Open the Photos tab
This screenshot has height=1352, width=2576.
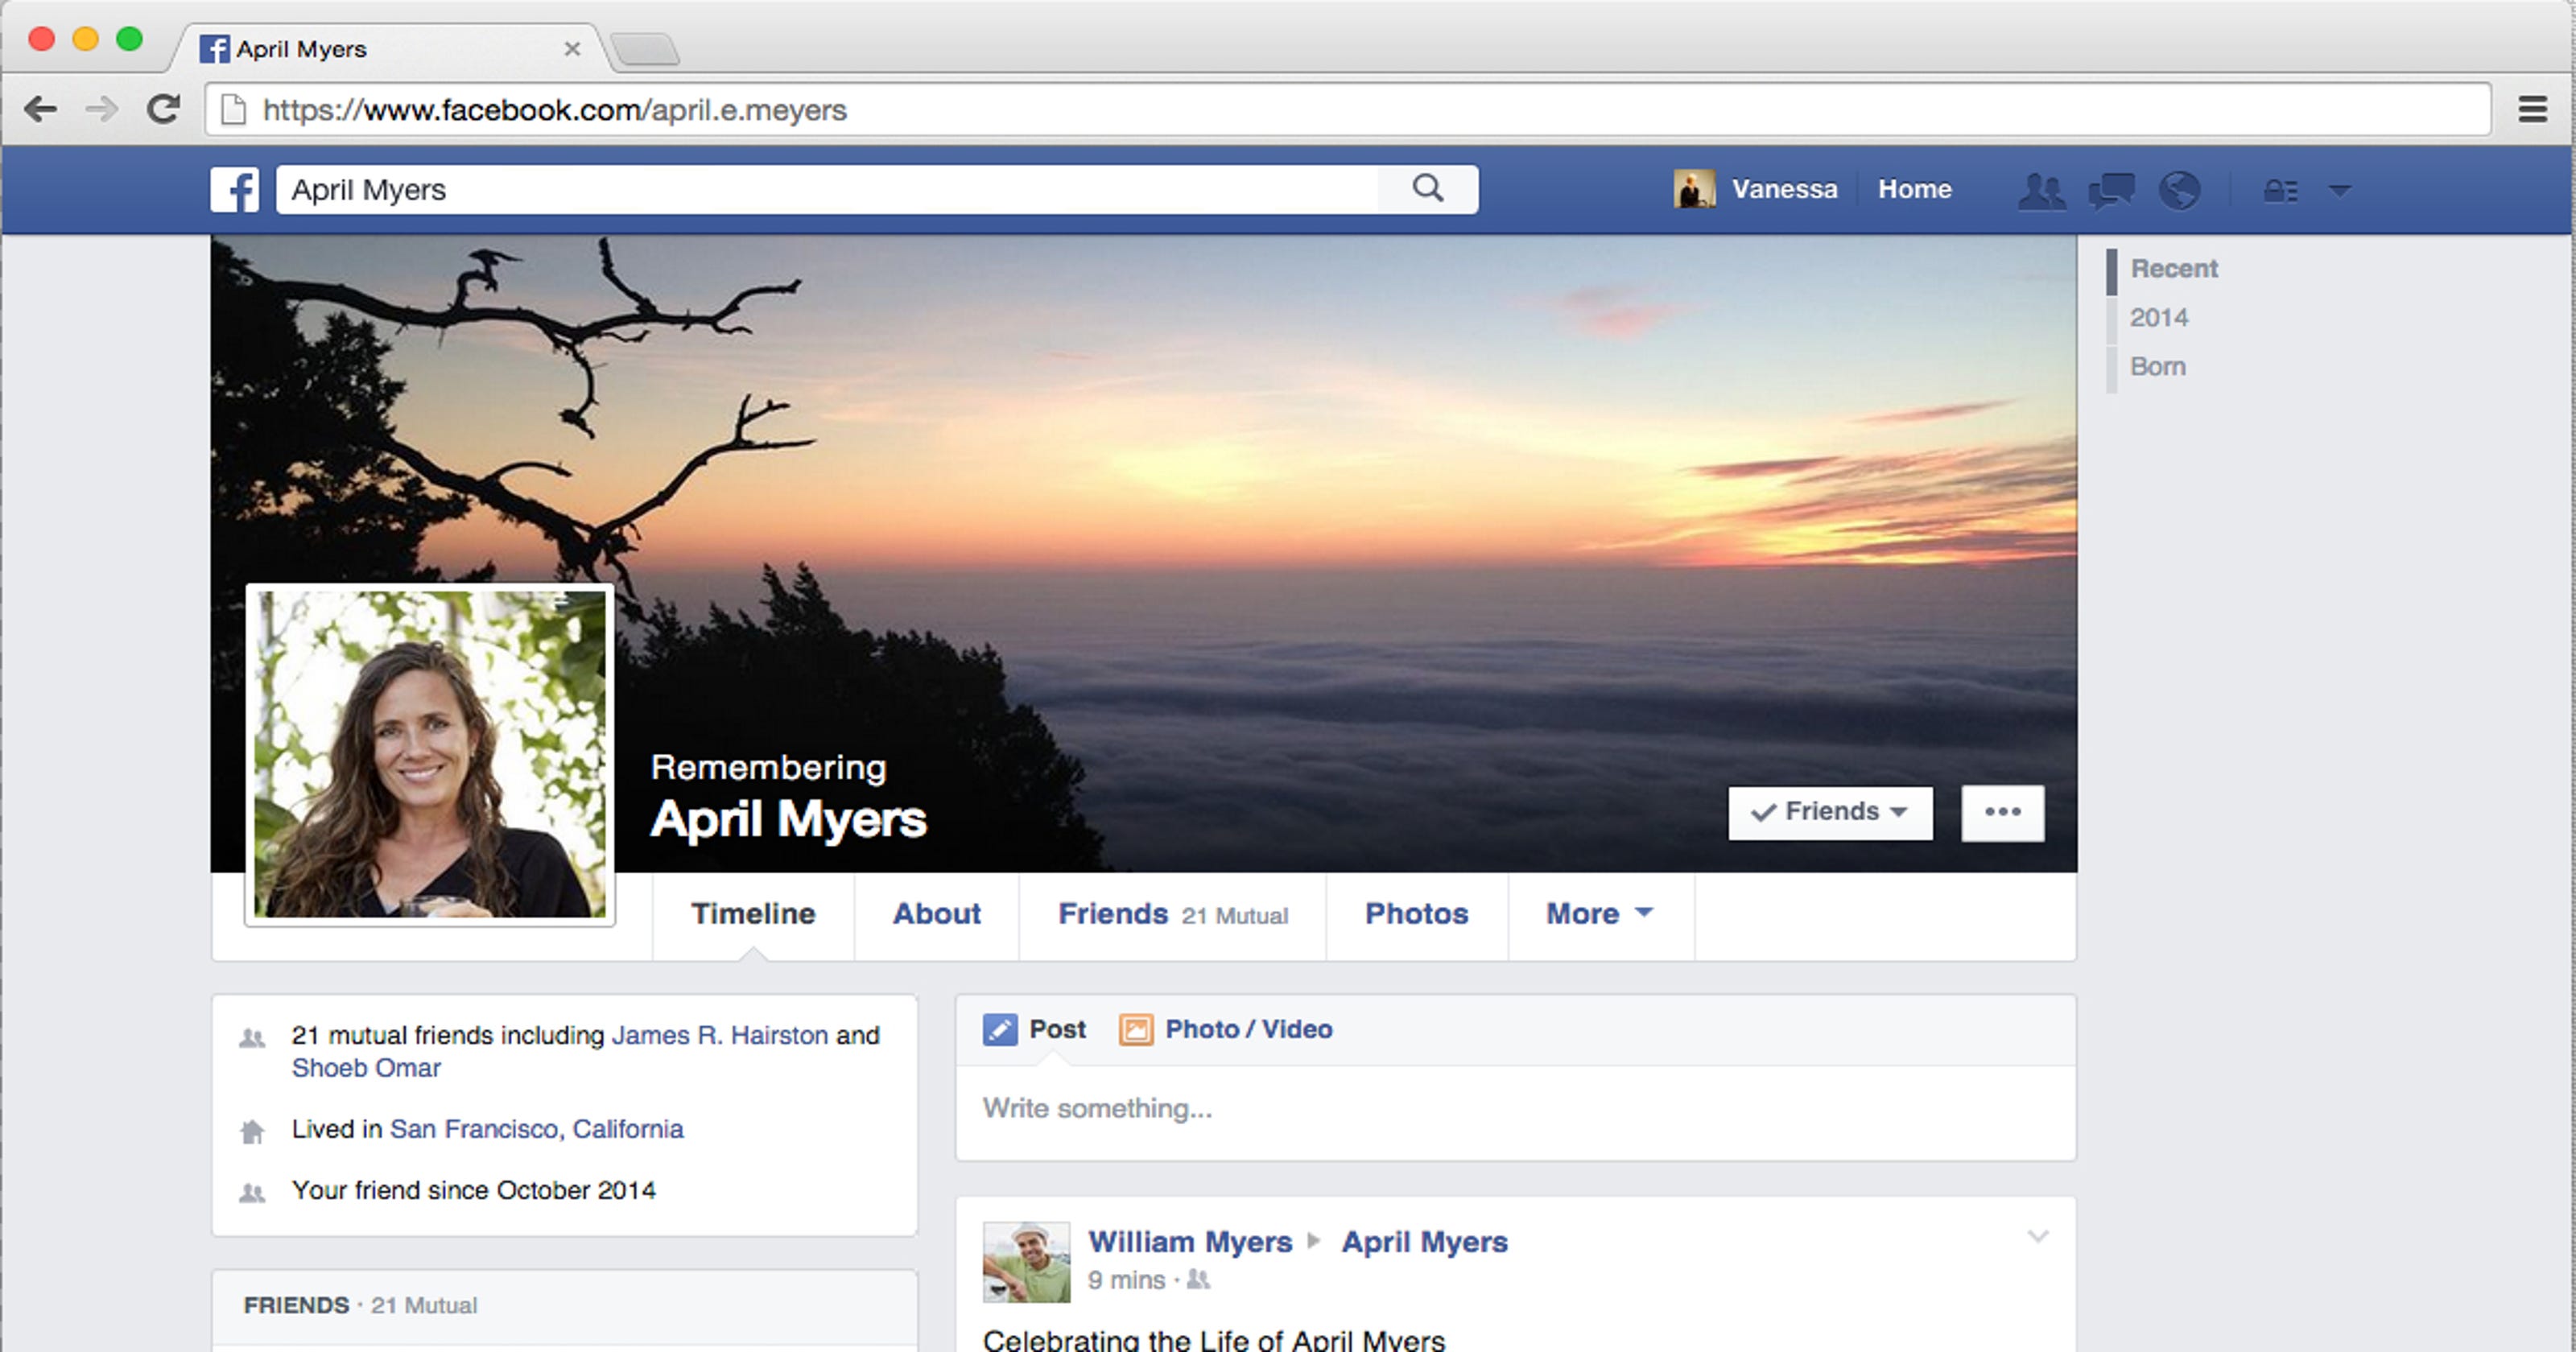pos(1416,913)
